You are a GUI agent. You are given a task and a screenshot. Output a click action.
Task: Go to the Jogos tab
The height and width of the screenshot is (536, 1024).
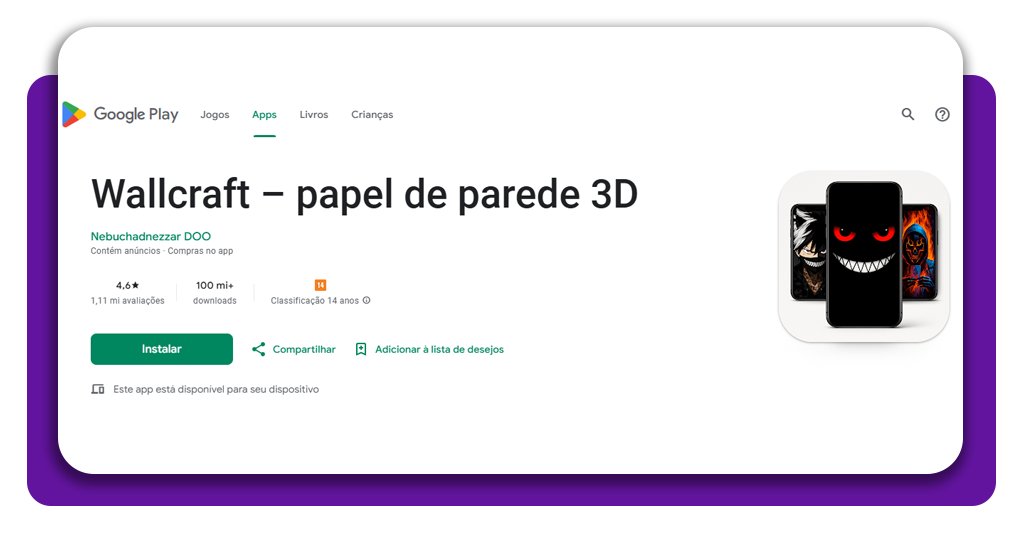coord(215,114)
